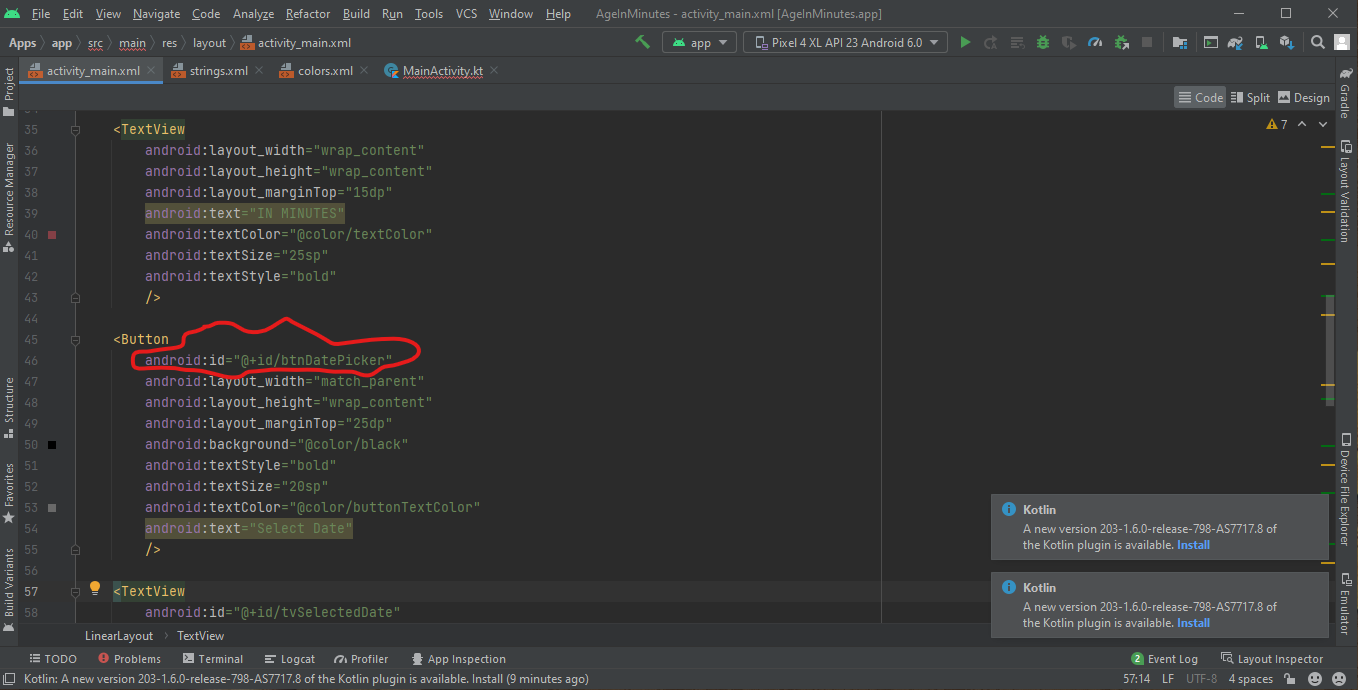
Task: Click activity_main.xml in the navigation bar path
Action: pyautogui.click(x=295, y=43)
